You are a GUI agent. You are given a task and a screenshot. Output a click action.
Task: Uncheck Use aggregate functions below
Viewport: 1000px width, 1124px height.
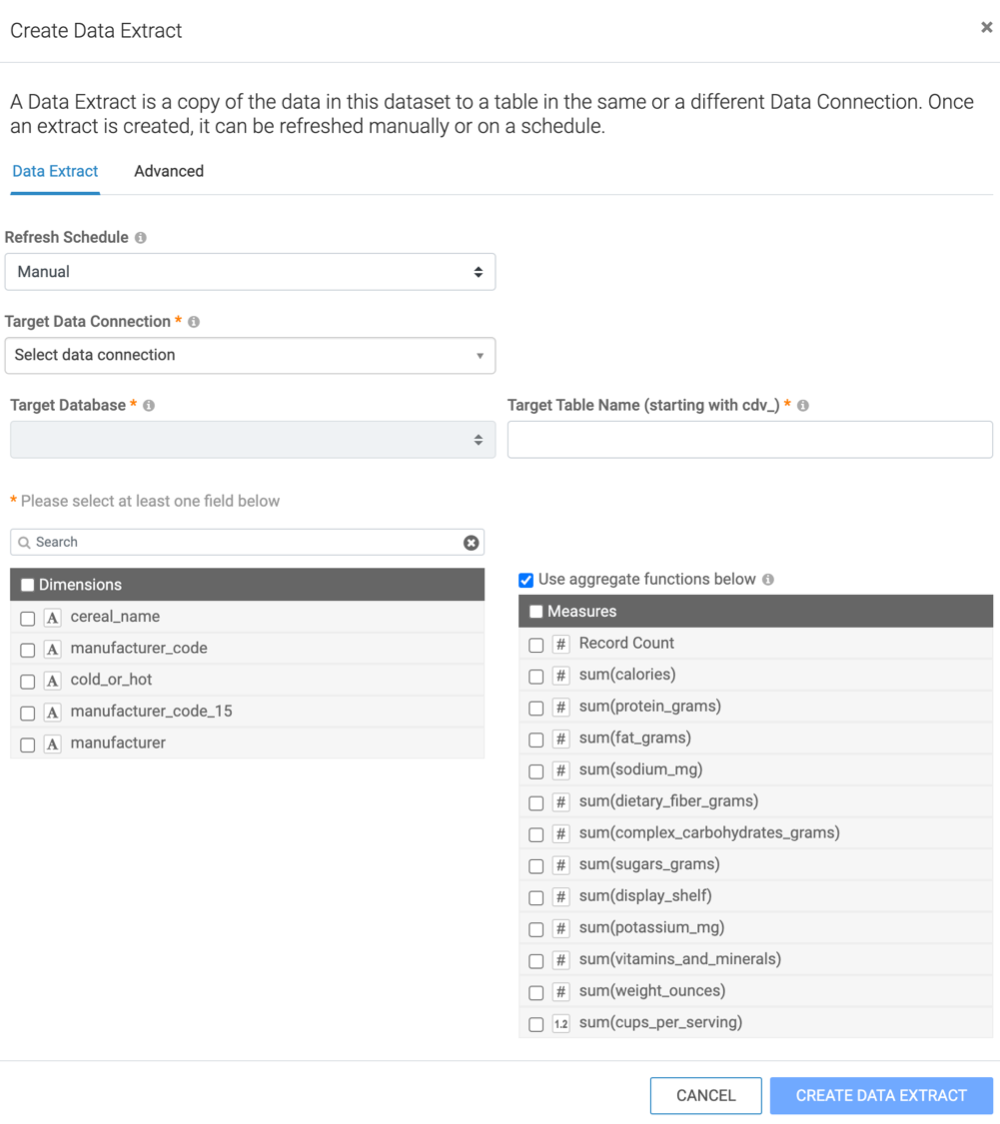point(526,580)
